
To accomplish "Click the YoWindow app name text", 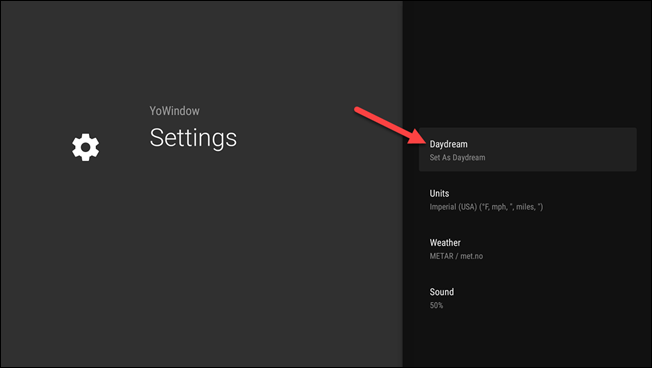I will 174,111.
